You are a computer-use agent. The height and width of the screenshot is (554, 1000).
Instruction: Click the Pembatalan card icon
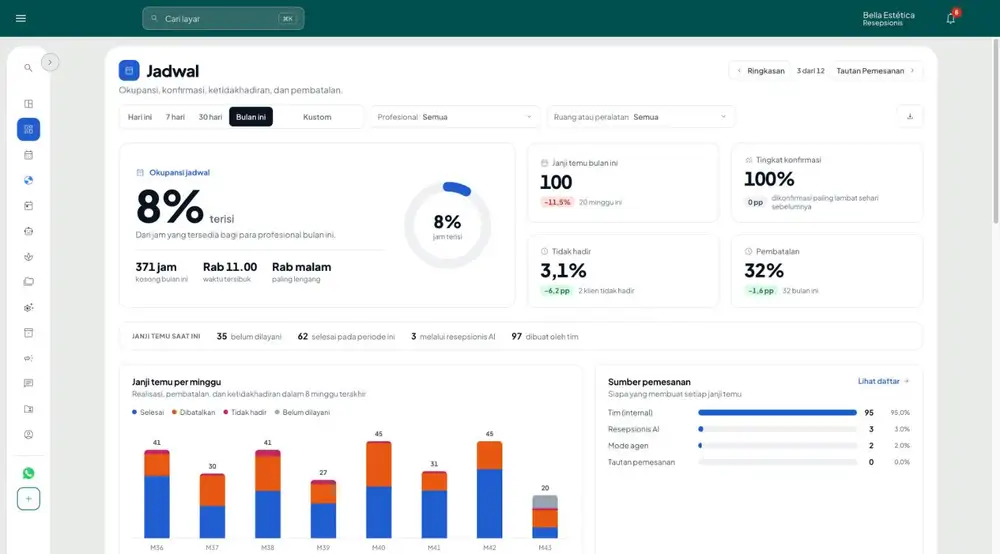click(x=748, y=251)
